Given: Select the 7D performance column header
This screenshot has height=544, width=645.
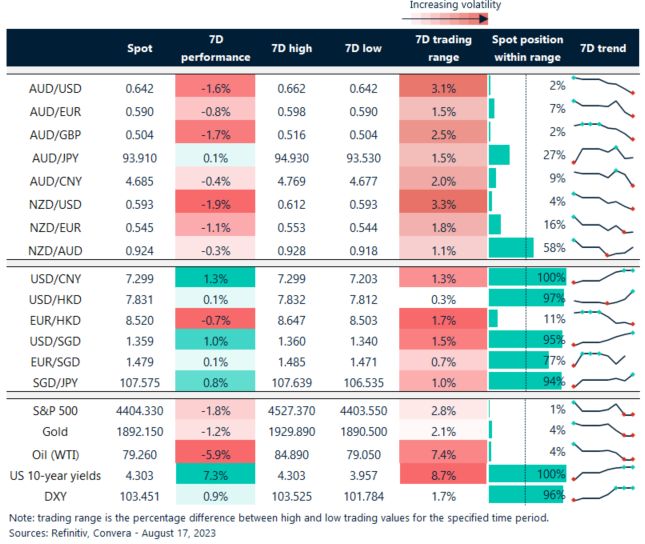Looking at the screenshot, I should pos(215,48).
